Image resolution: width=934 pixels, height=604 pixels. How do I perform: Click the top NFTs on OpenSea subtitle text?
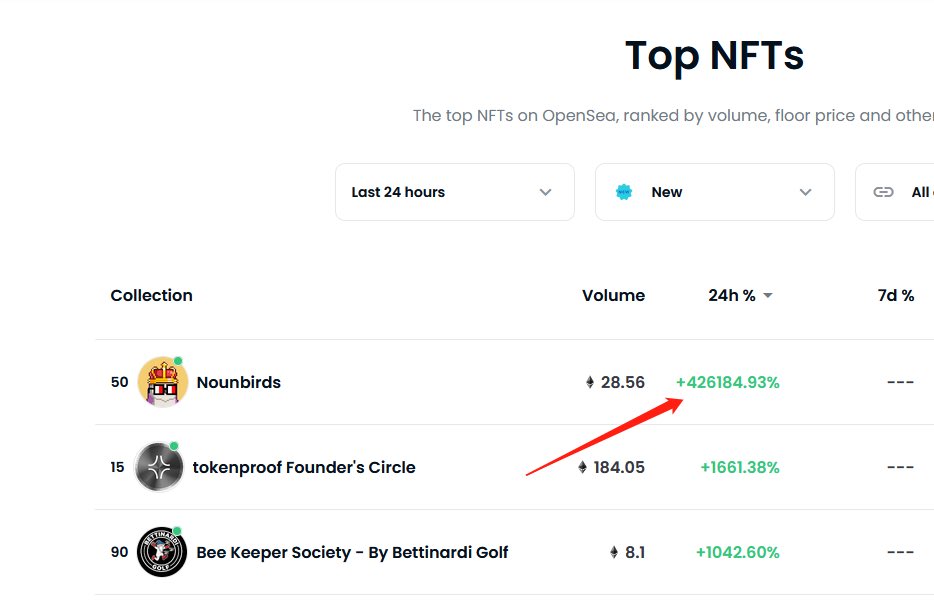[673, 116]
